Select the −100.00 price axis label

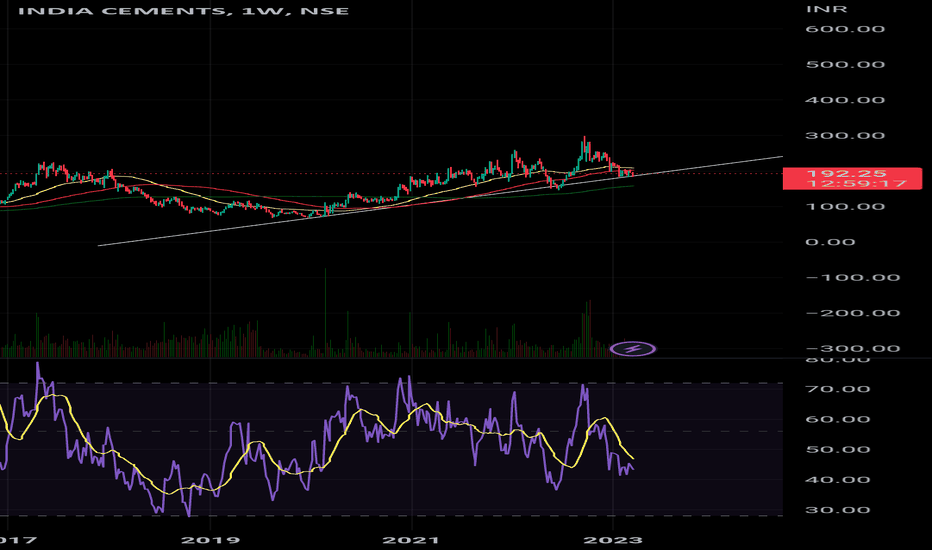[852, 278]
